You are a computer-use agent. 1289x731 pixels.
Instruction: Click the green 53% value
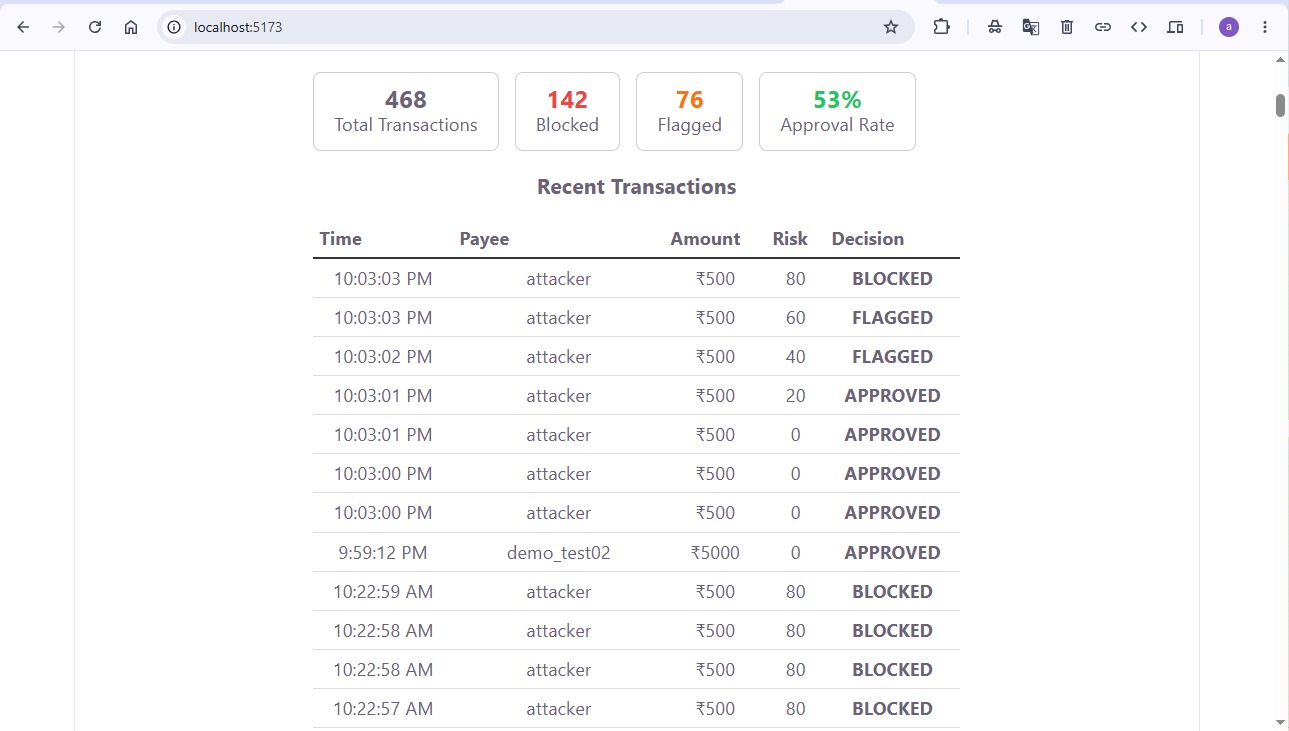coord(837,100)
